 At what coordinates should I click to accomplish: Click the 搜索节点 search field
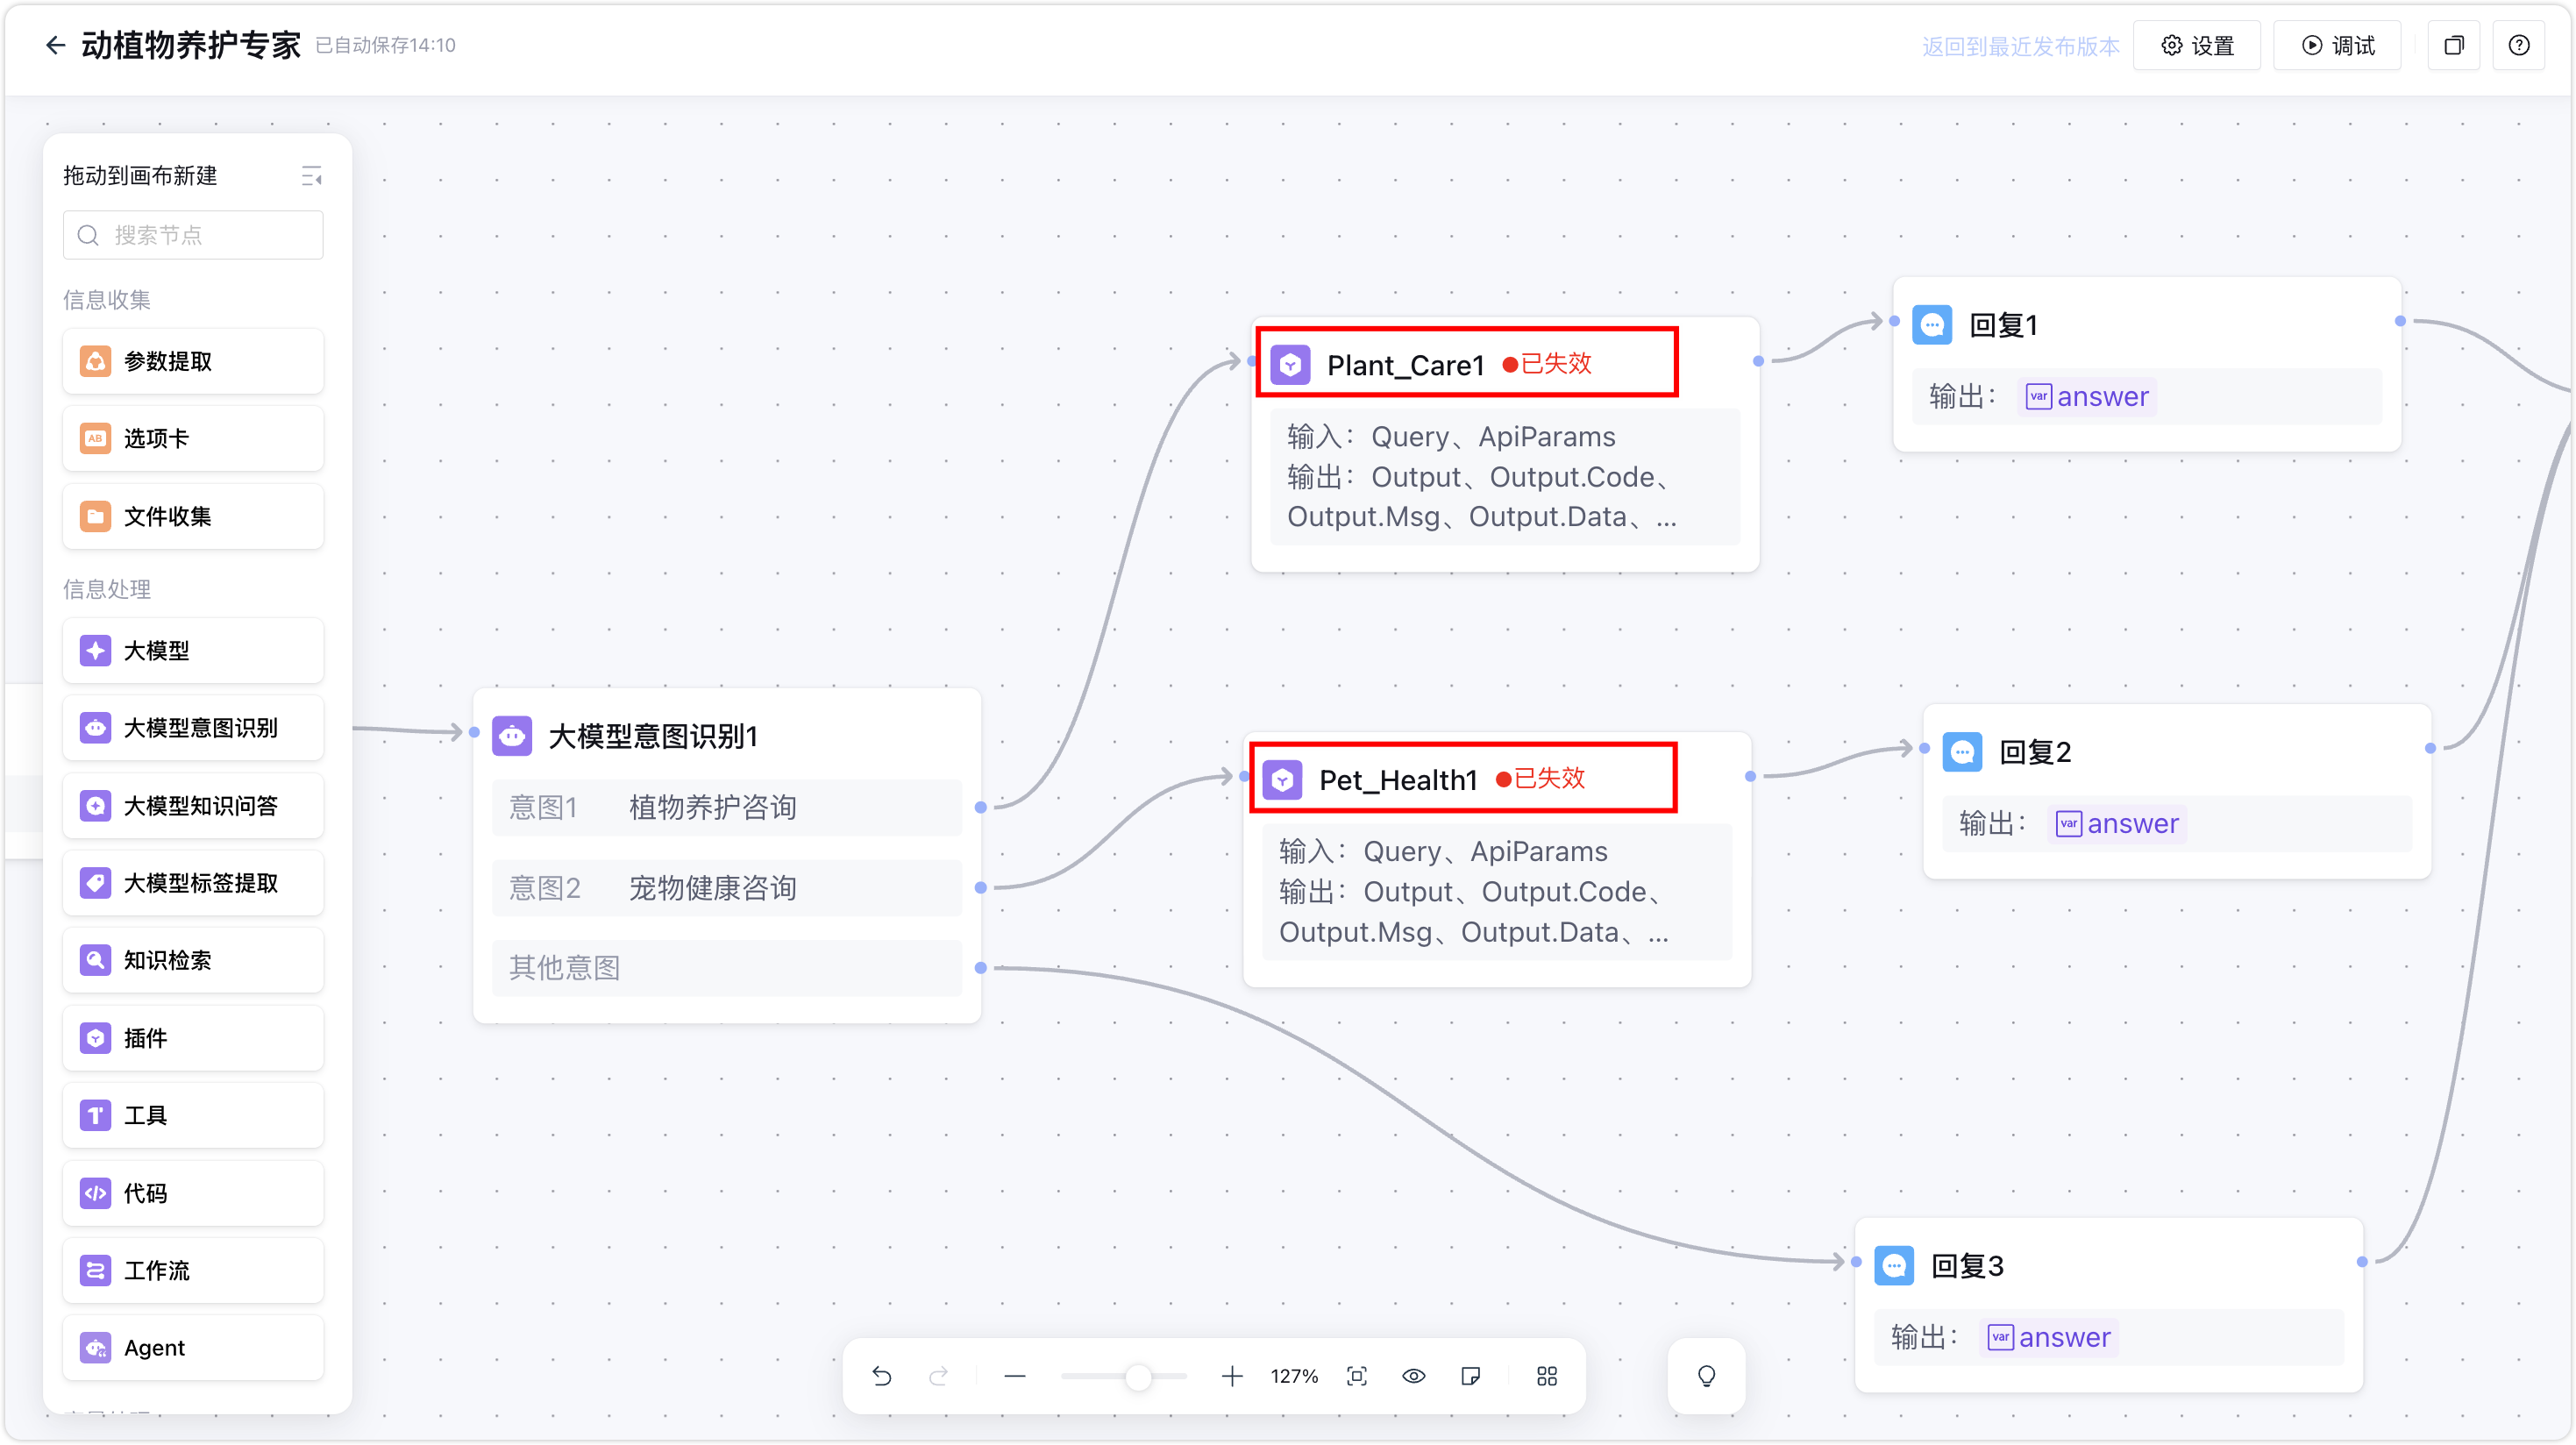[193, 235]
